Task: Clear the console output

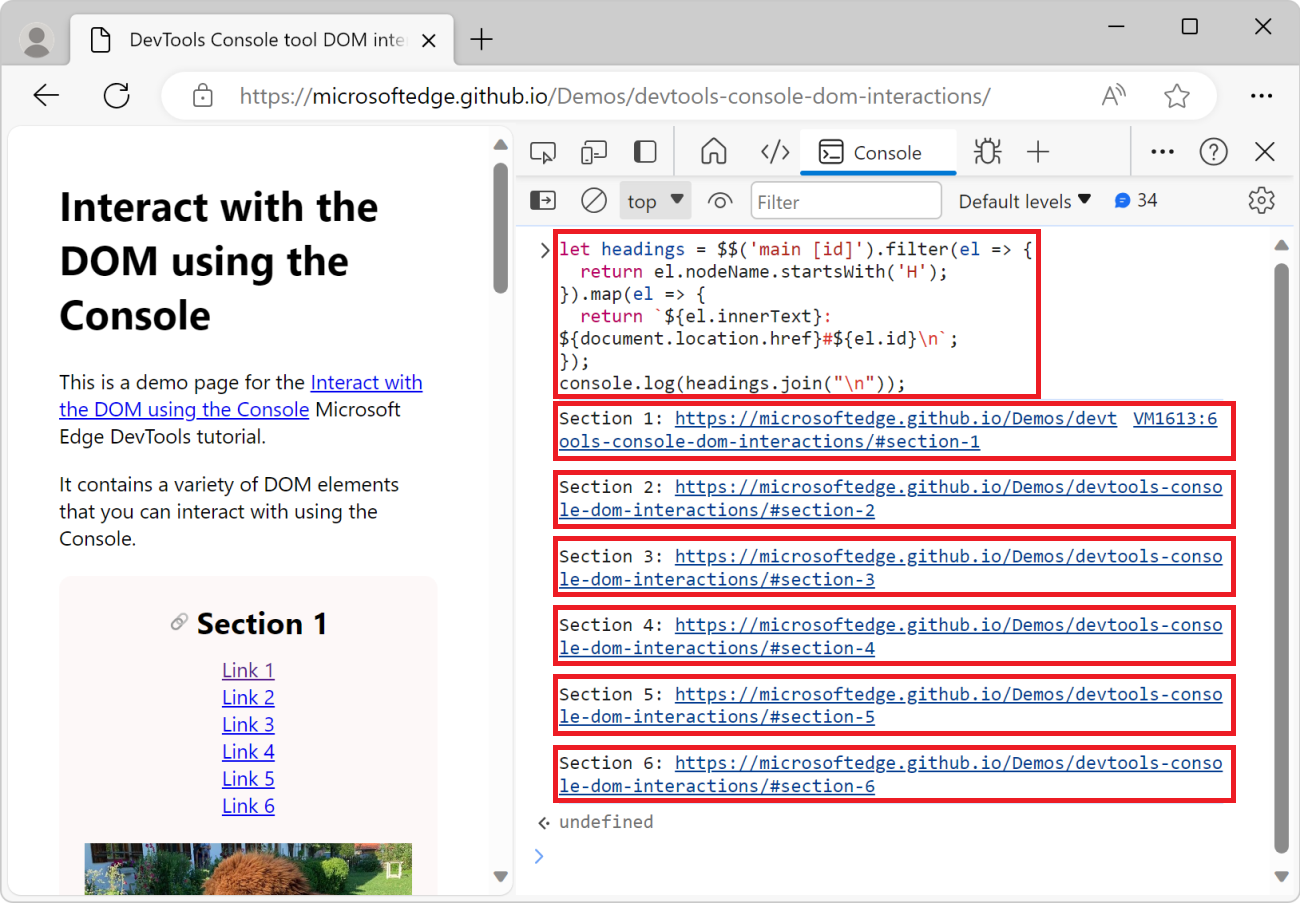Action: [x=593, y=200]
